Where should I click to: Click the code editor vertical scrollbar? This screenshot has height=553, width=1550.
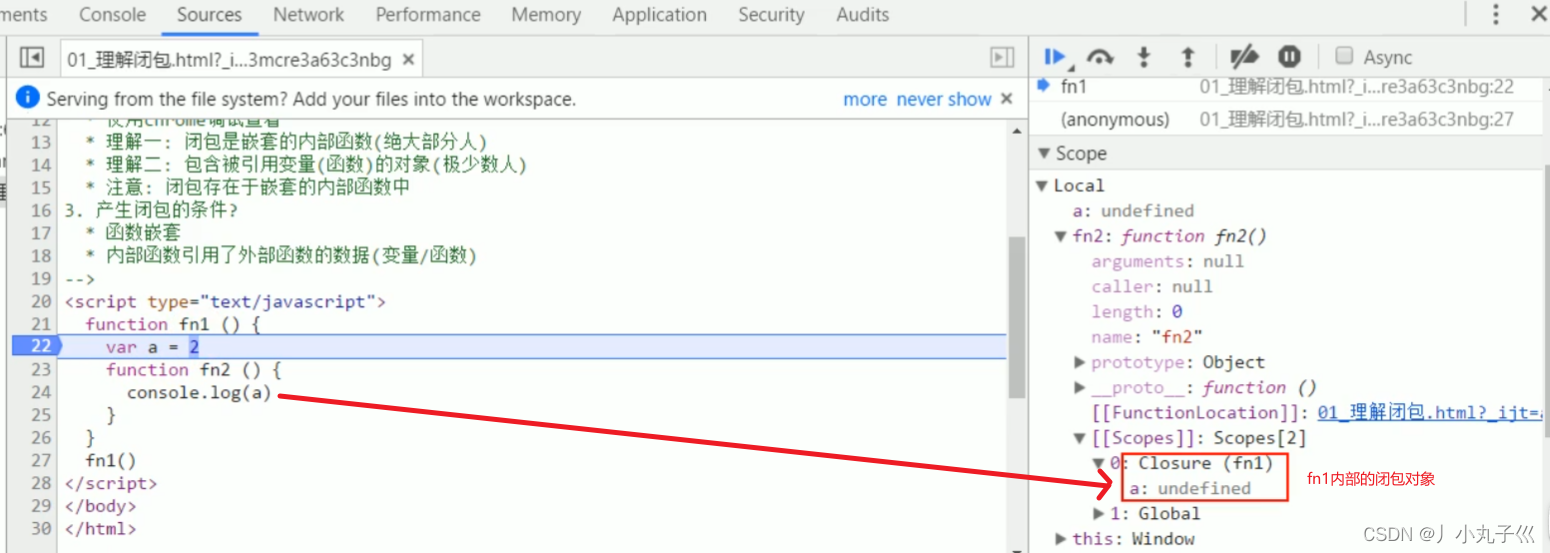coord(1016,316)
